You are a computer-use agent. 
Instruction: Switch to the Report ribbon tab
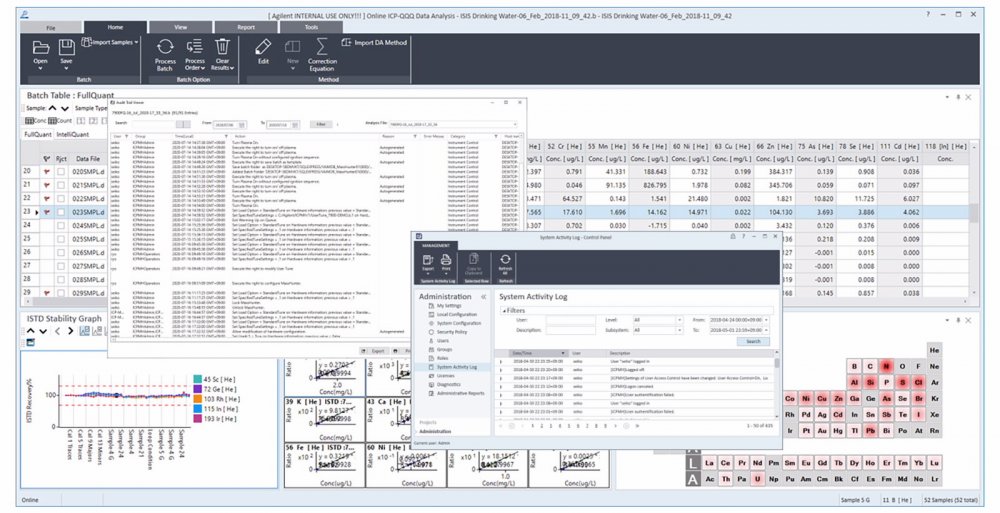246,27
